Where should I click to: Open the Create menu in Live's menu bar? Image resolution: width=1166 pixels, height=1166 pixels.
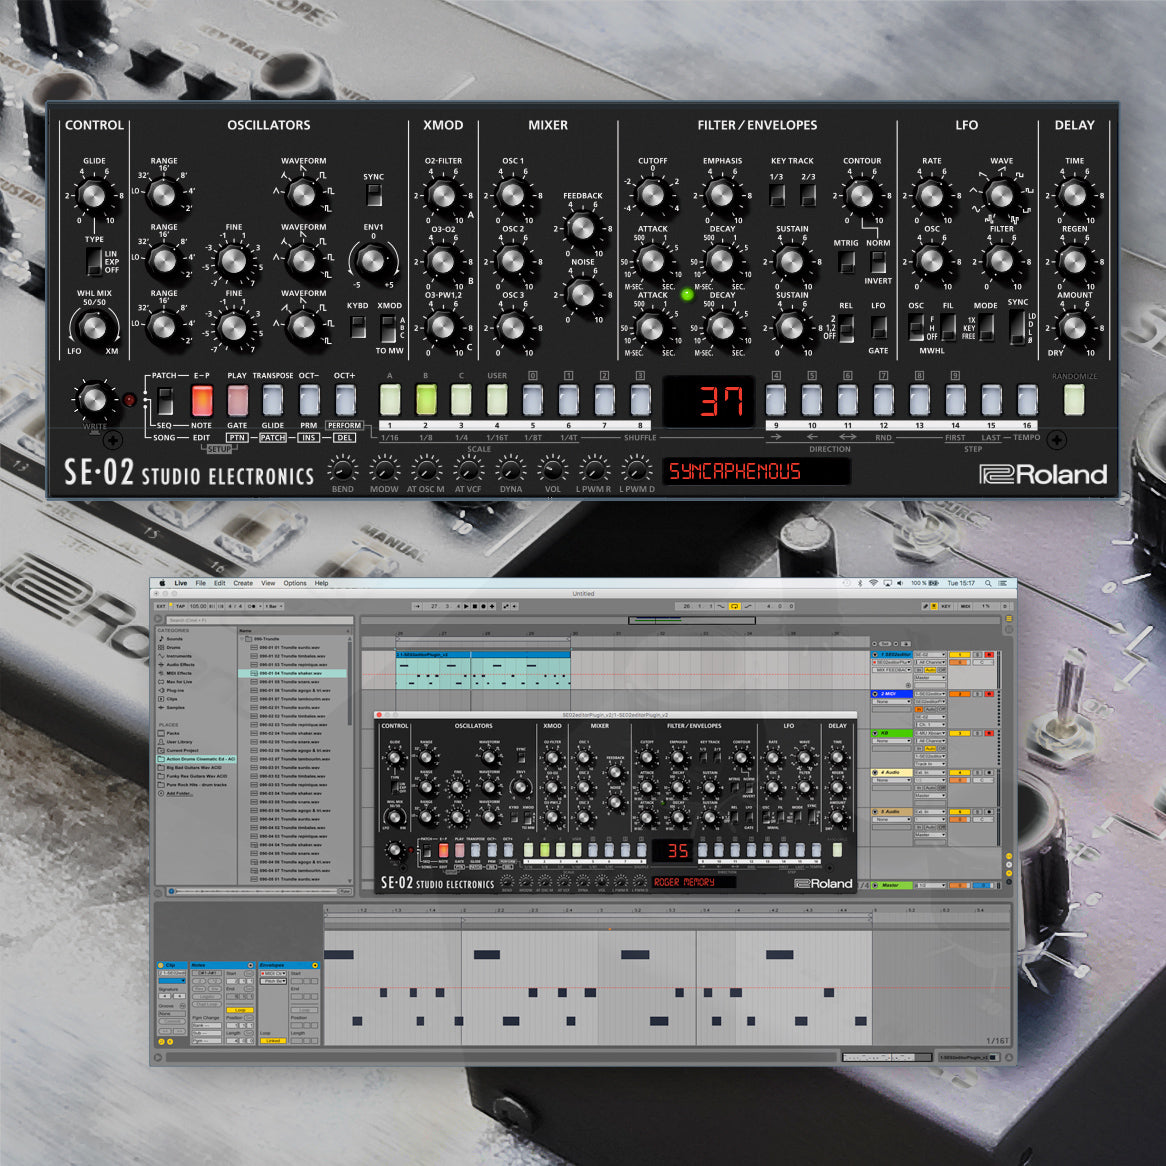[243, 583]
